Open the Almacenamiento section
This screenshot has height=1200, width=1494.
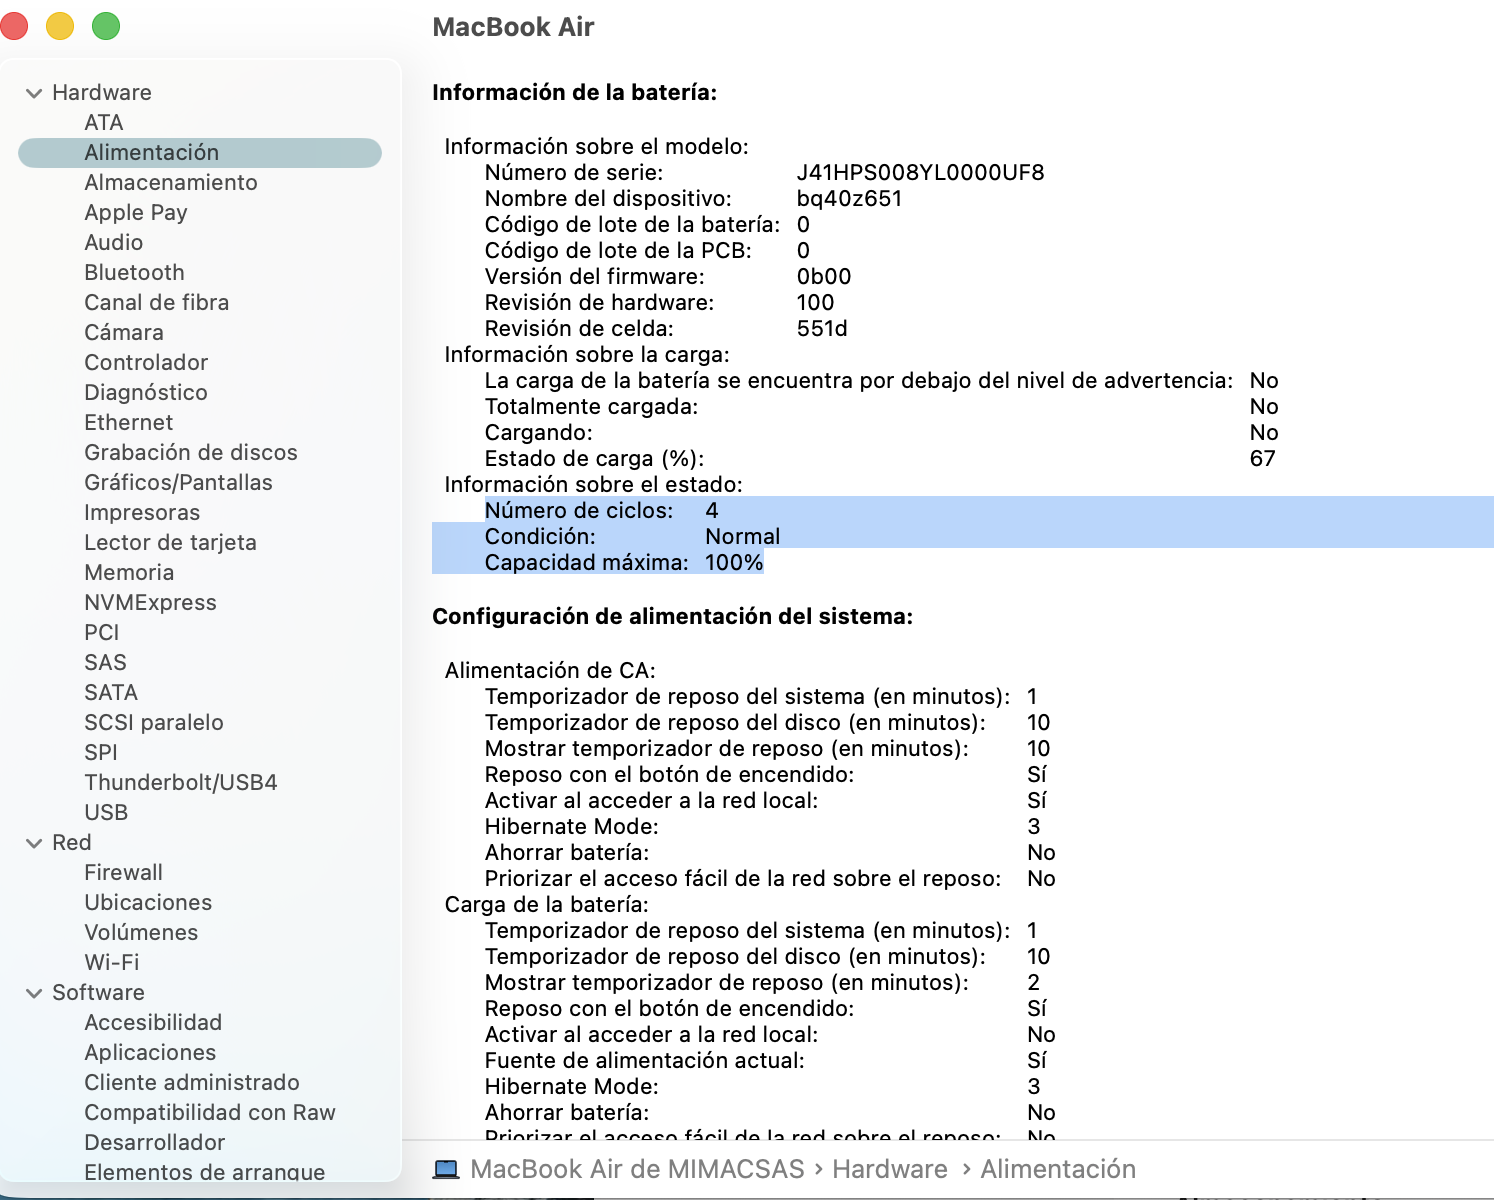click(x=171, y=182)
